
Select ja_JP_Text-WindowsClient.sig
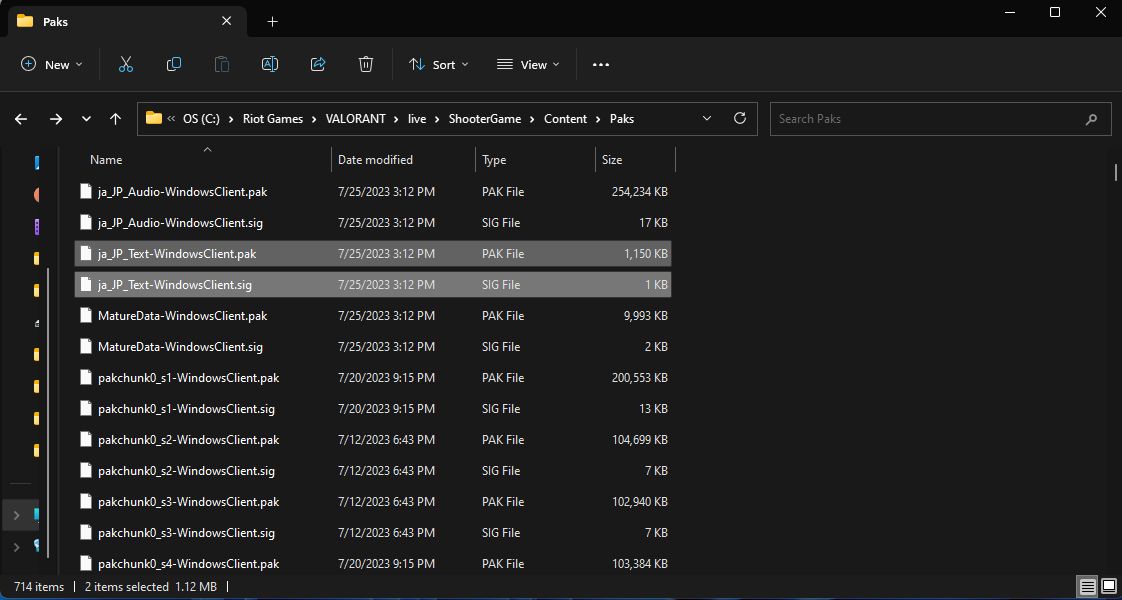point(373,285)
